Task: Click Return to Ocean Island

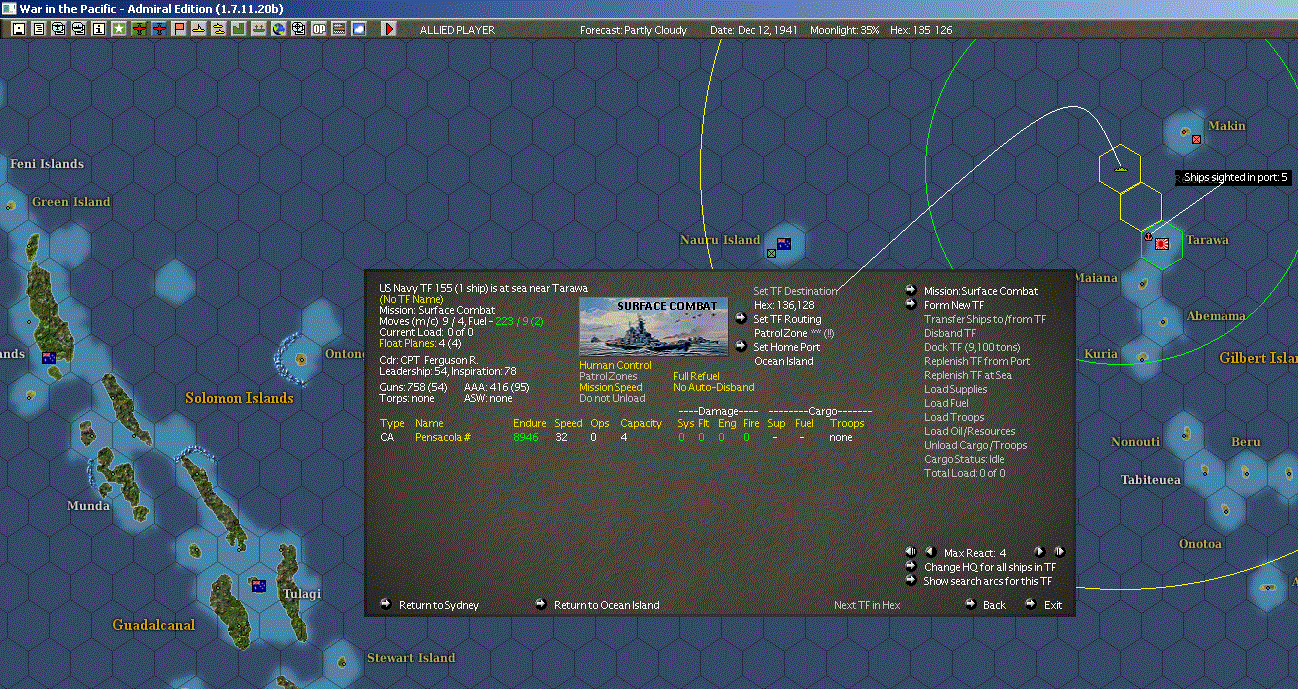Action: 607,605
